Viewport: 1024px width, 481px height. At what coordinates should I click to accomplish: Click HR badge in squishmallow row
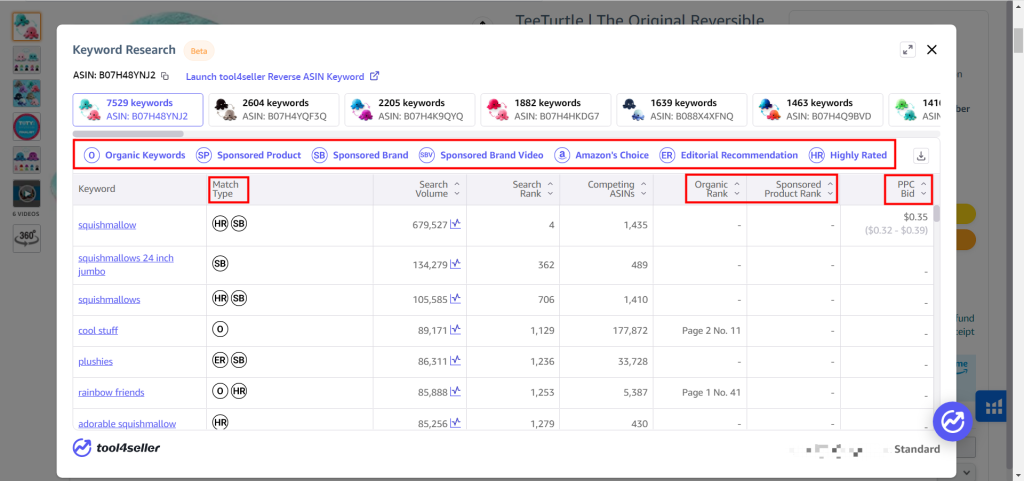(220, 224)
